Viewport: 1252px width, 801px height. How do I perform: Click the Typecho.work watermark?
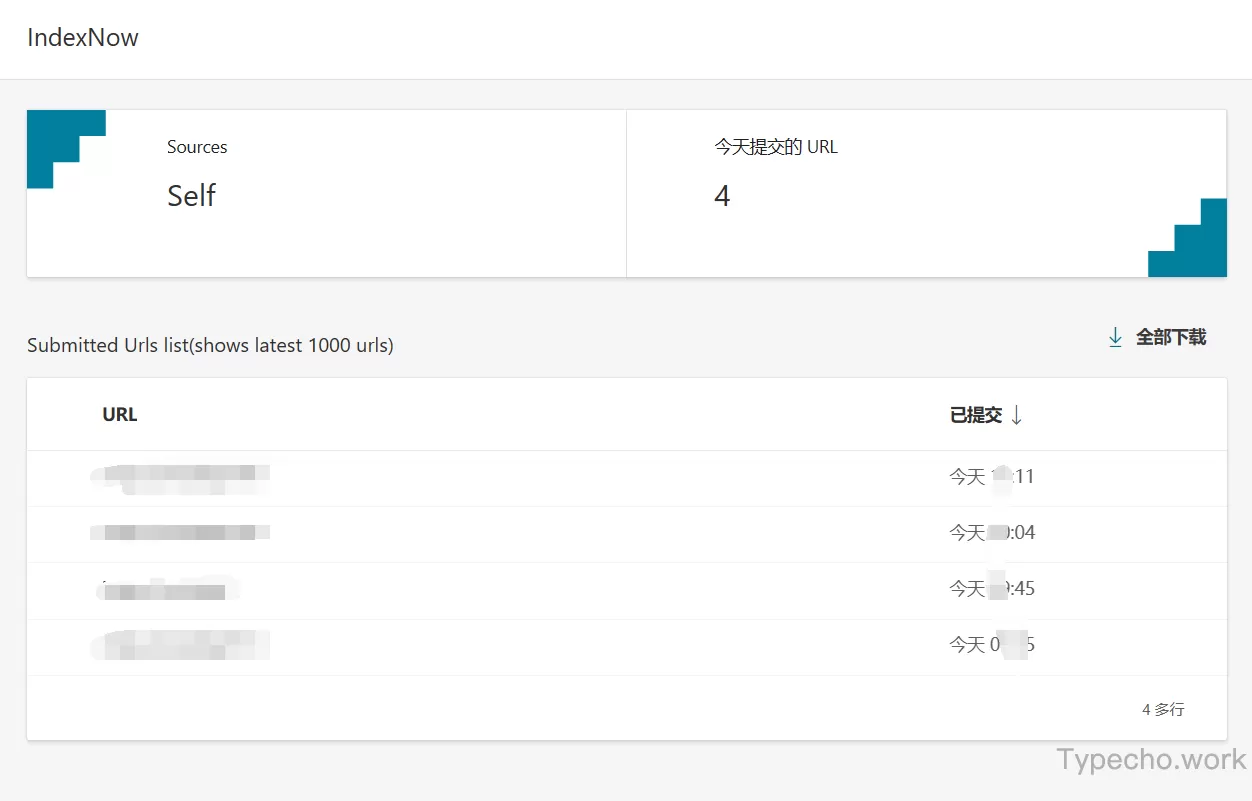coord(1152,759)
